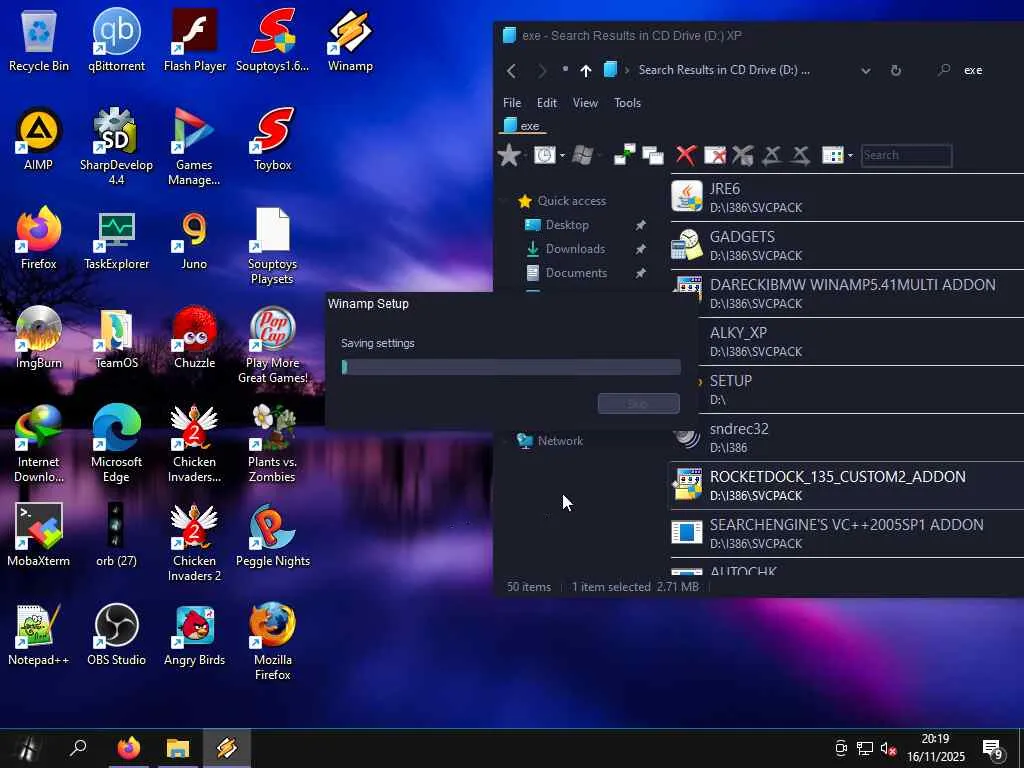Open the Edit menu
The height and width of the screenshot is (768, 1024).
[547, 103]
